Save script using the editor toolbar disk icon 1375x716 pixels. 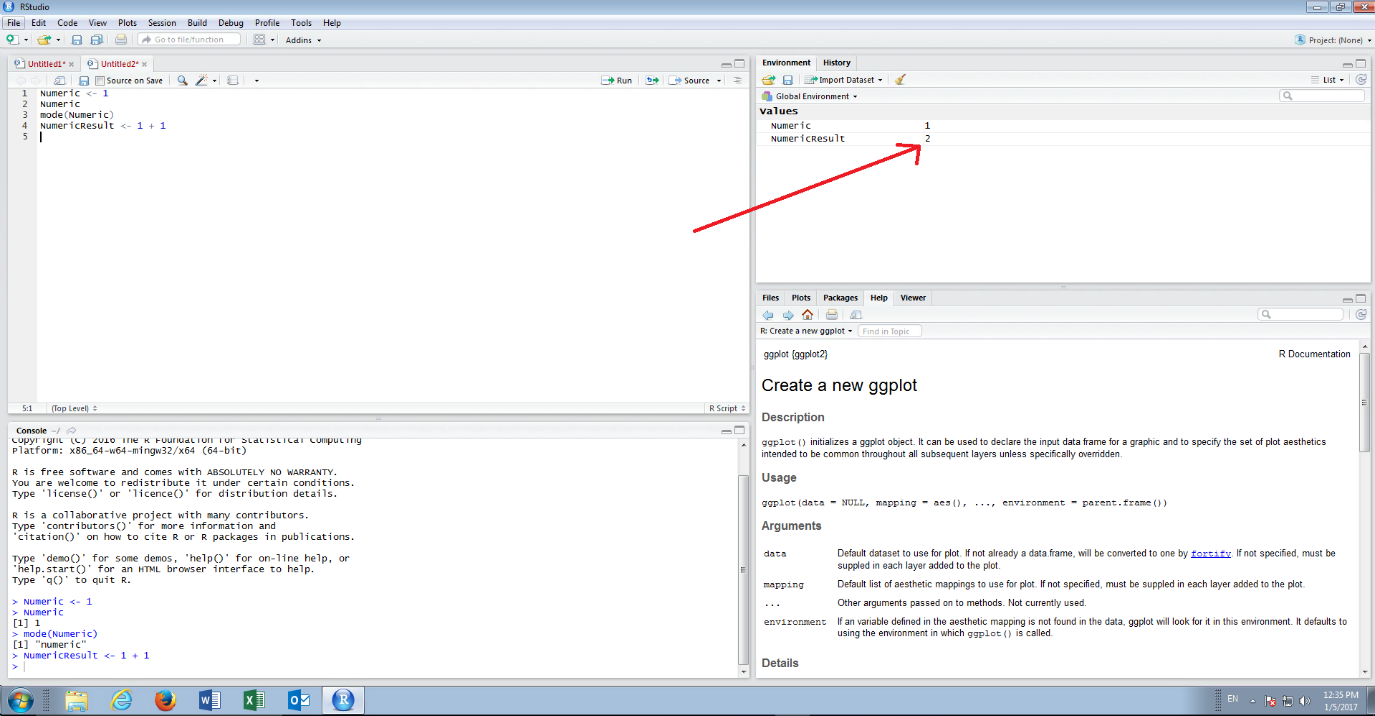84,80
